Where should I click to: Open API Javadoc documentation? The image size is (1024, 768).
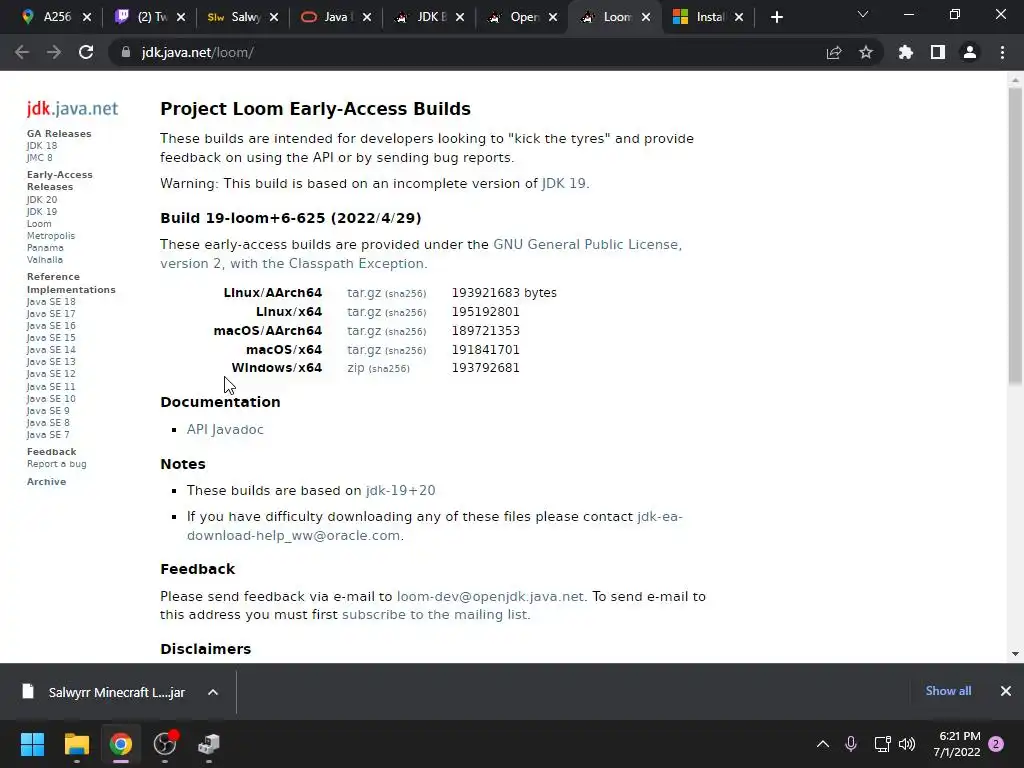point(225,429)
